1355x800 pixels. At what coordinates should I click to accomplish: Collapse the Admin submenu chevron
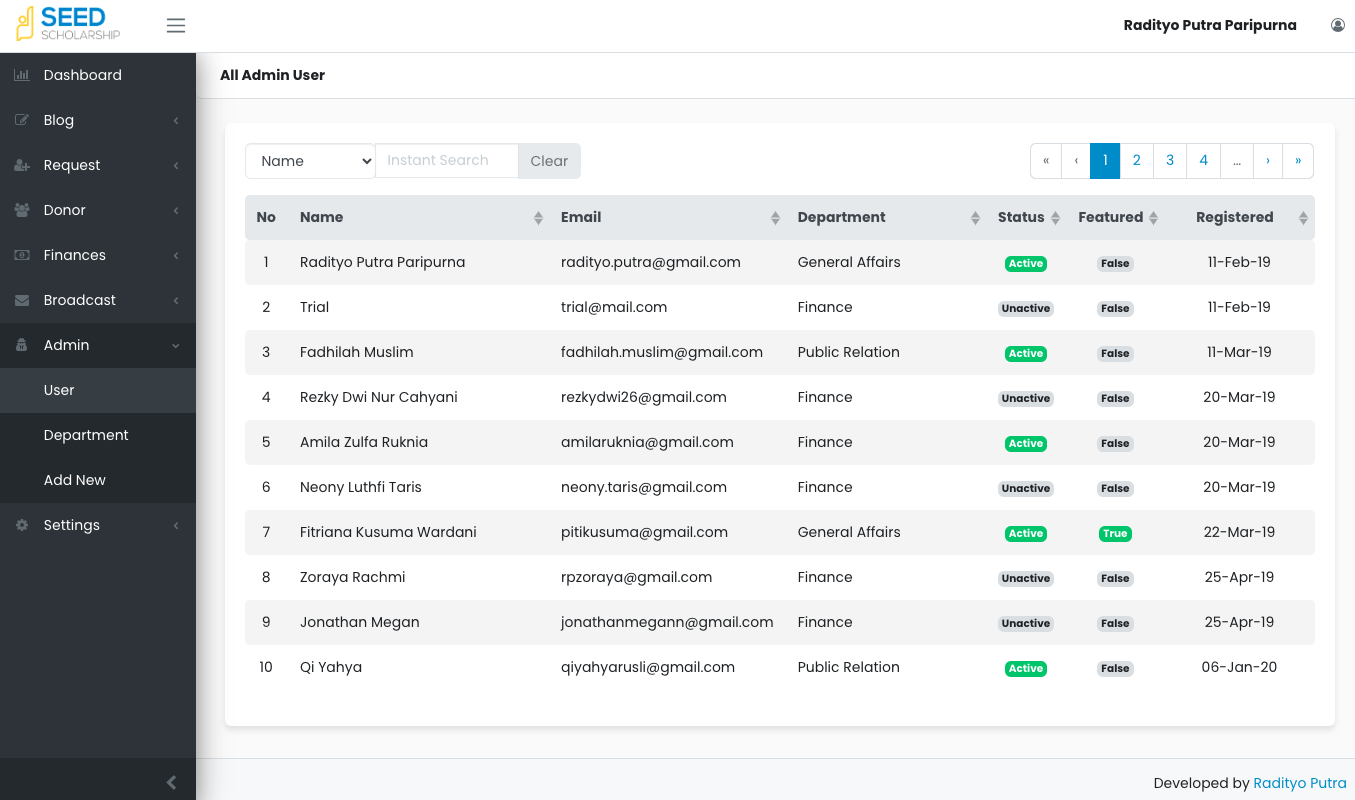click(x=176, y=345)
